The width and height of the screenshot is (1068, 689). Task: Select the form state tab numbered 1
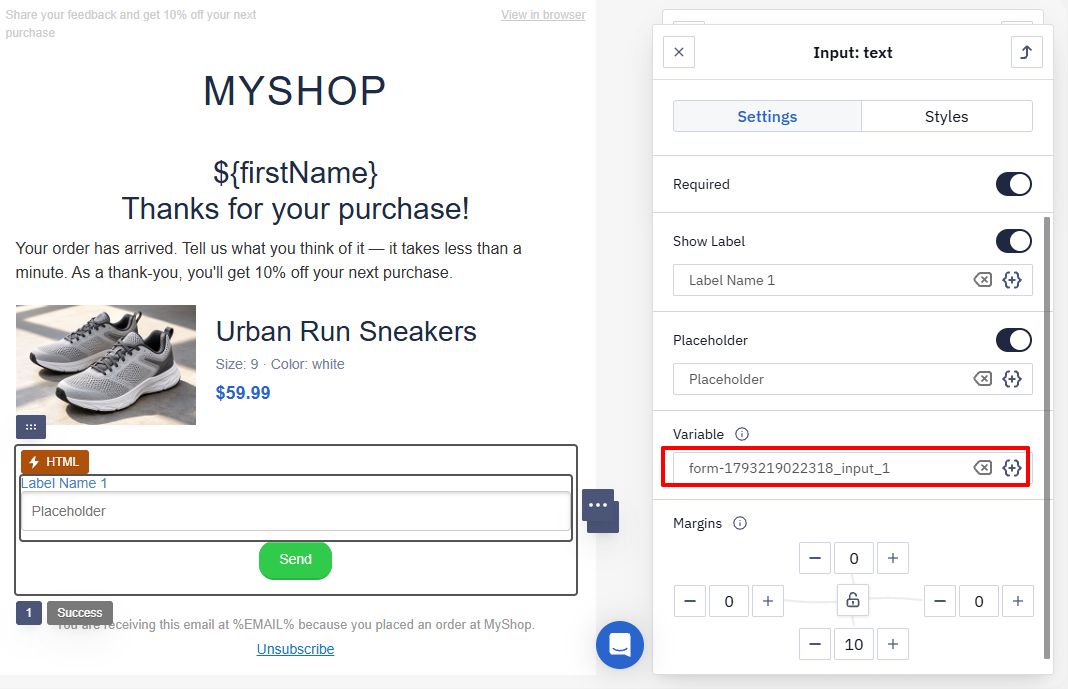pos(29,613)
